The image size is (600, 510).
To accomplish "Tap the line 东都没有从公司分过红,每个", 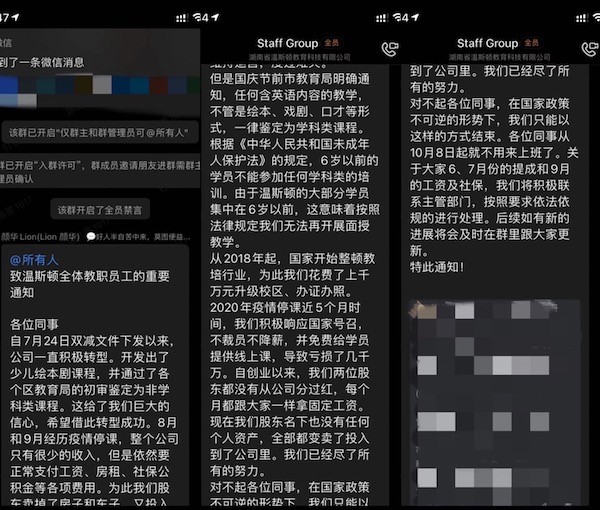I will [290, 389].
